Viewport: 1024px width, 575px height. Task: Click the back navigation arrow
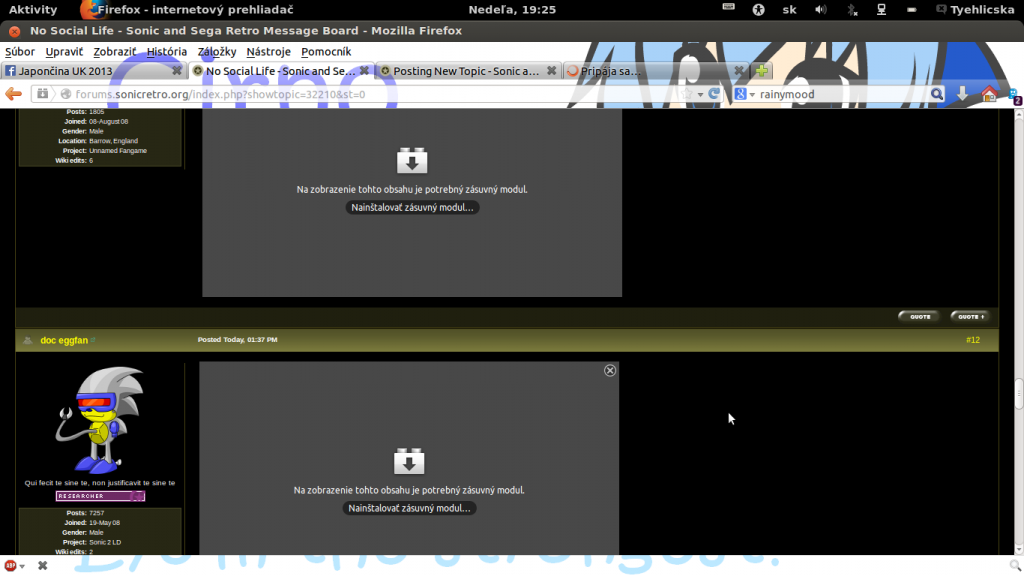point(14,94)
